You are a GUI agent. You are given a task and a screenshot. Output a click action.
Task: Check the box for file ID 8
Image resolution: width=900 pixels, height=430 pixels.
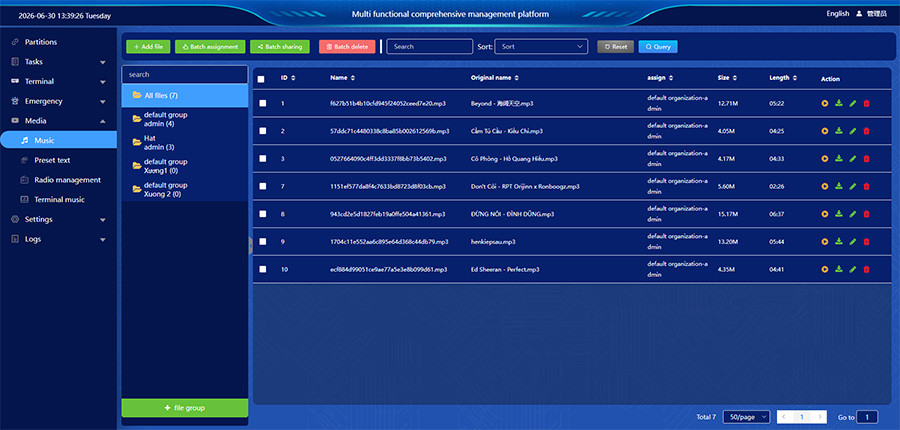[x=262, y=214]
